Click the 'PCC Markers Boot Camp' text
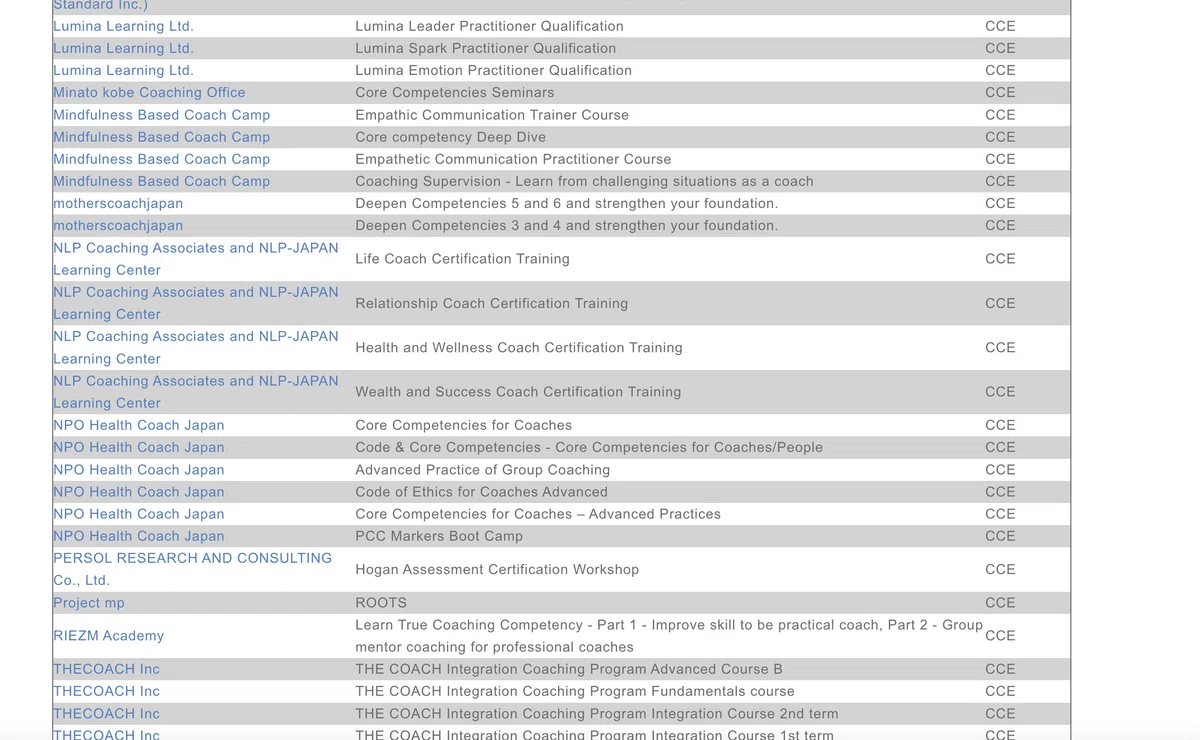Screen dimensions: 1200x740 coord(439,536)
